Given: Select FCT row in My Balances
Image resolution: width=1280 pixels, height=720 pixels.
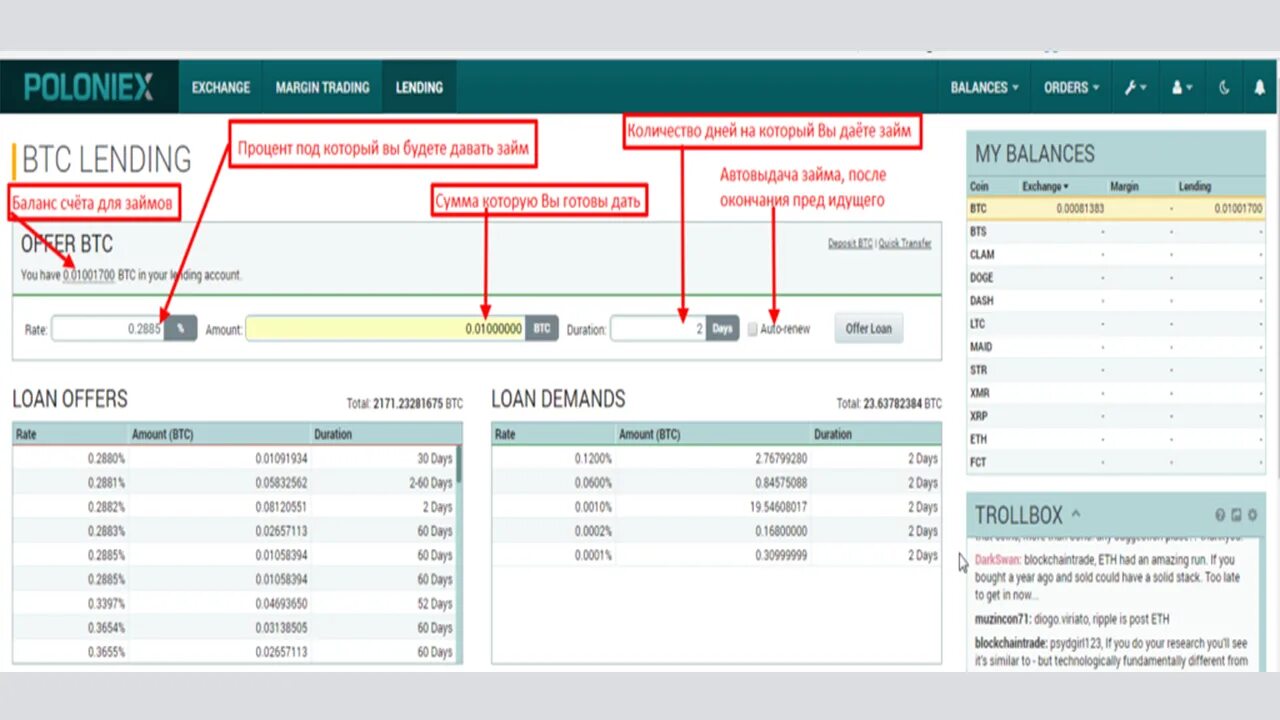Looking at the screenshot, I should point(1116,462).
